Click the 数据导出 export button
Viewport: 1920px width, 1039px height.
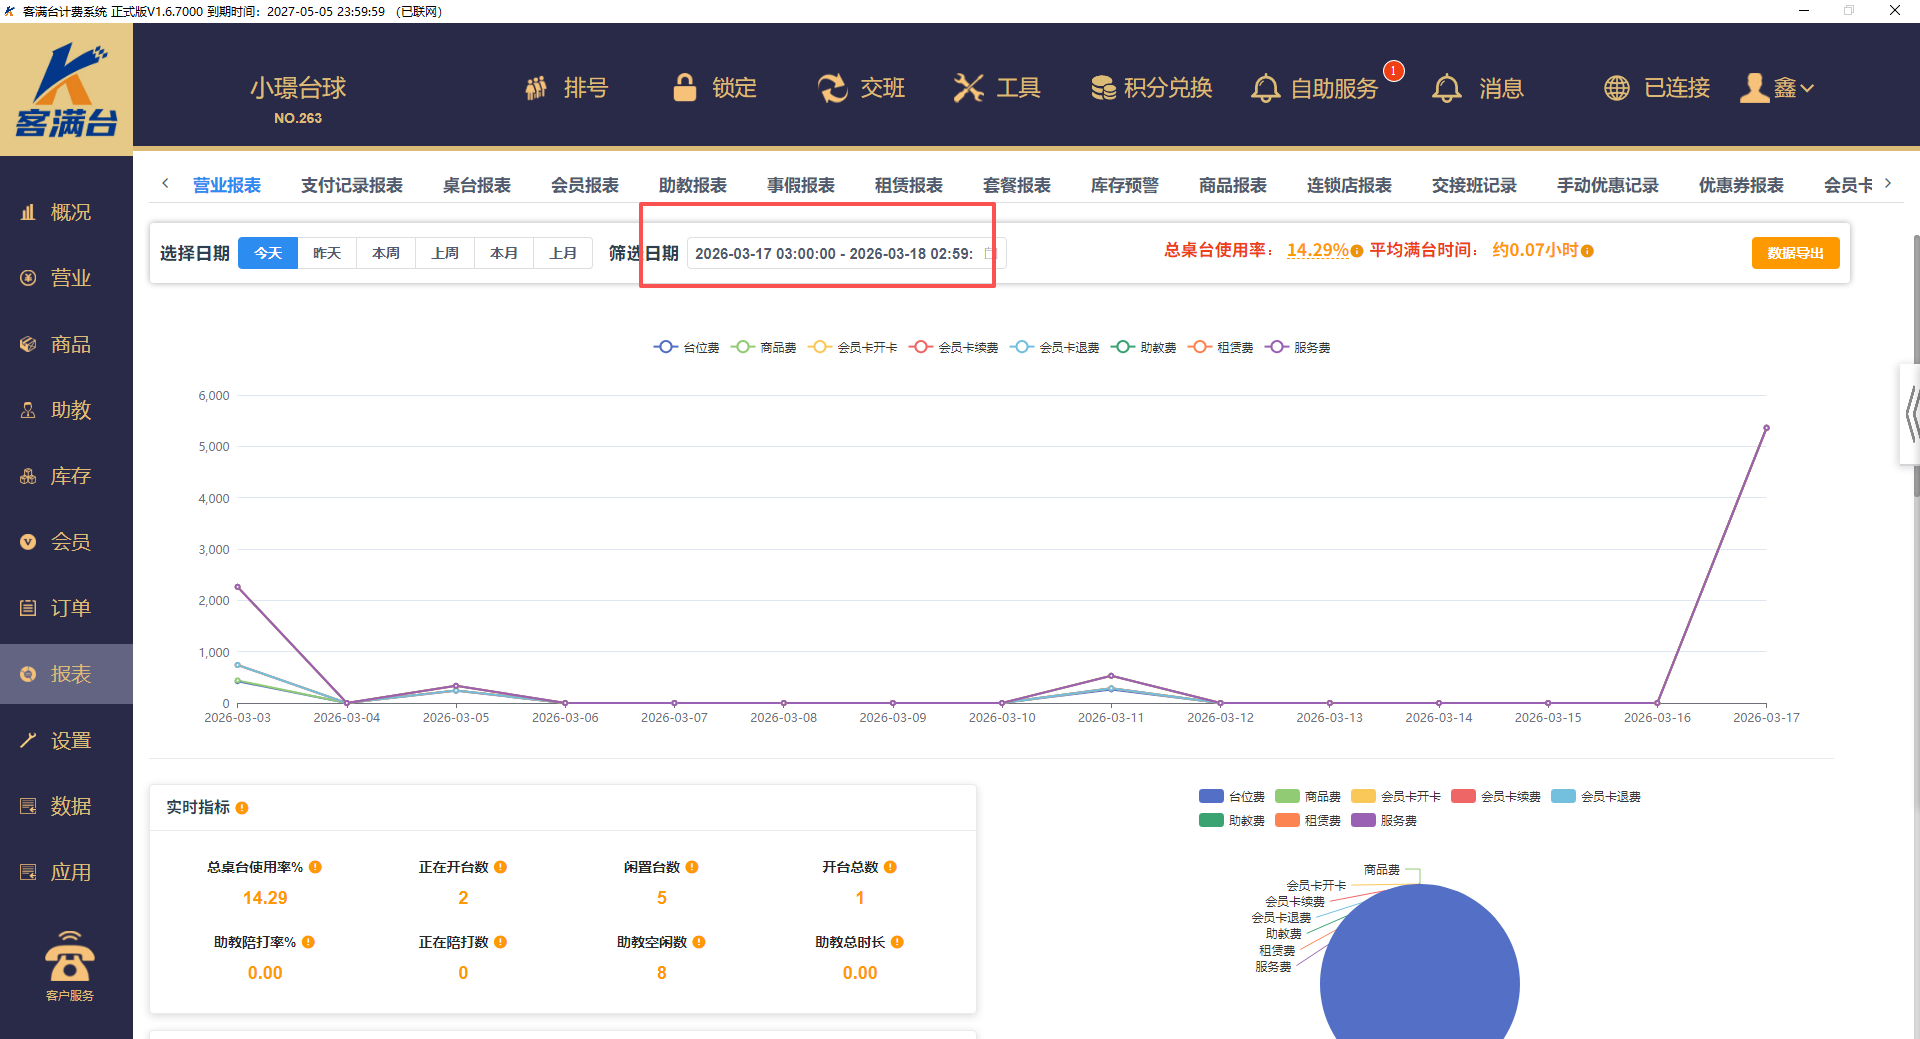1795,253
